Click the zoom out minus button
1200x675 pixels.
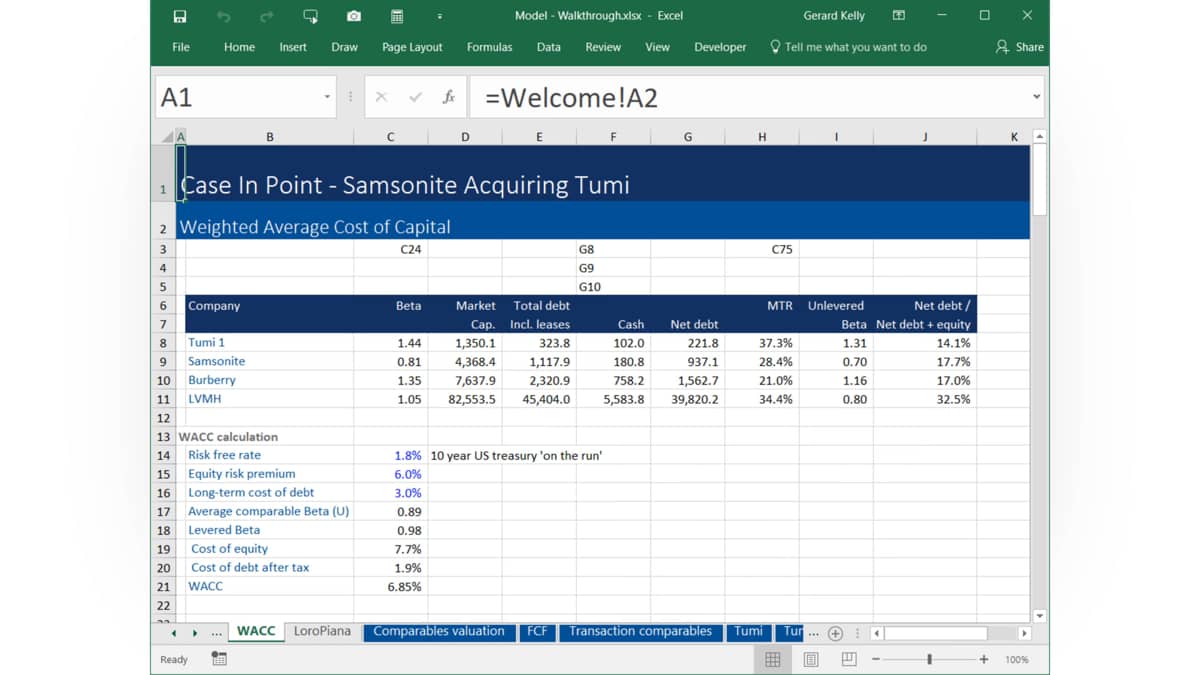tap(876, 659)
